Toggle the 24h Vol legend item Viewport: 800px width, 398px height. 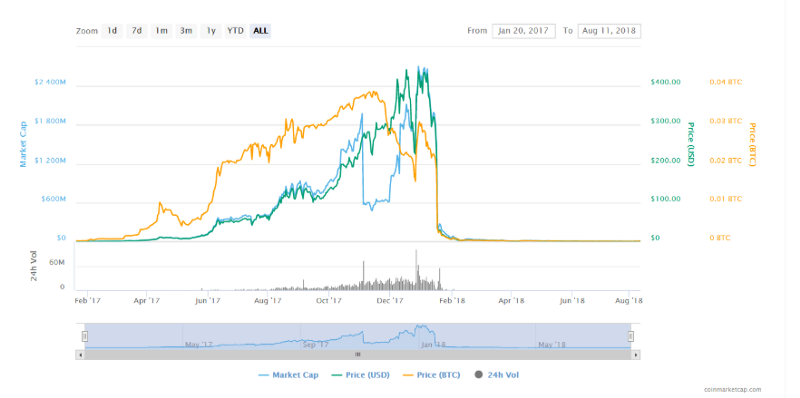[497, 375]
